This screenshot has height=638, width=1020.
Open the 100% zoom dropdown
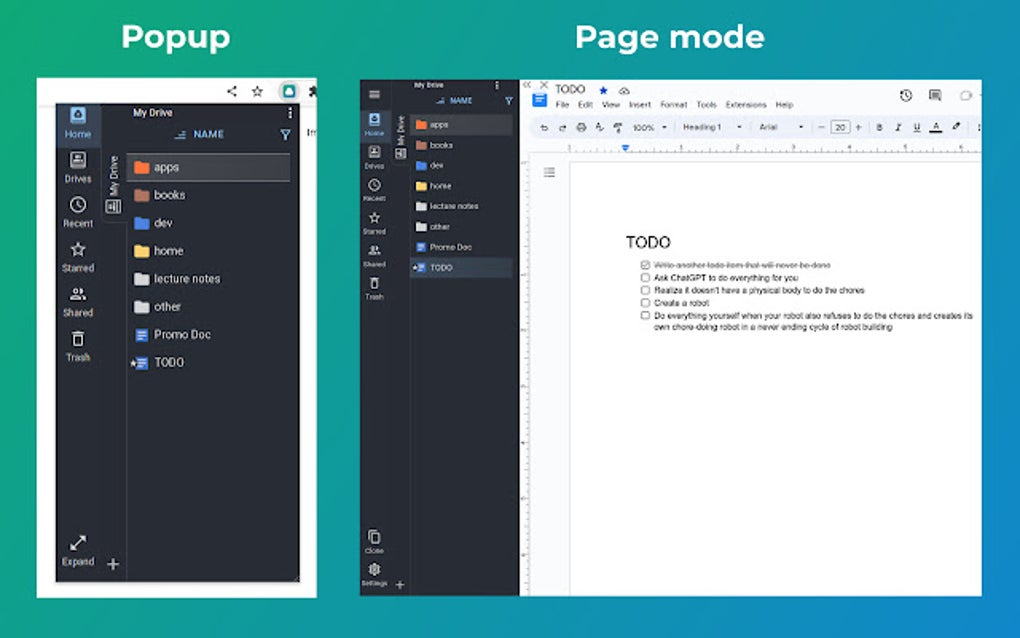(x=650, y=127)
